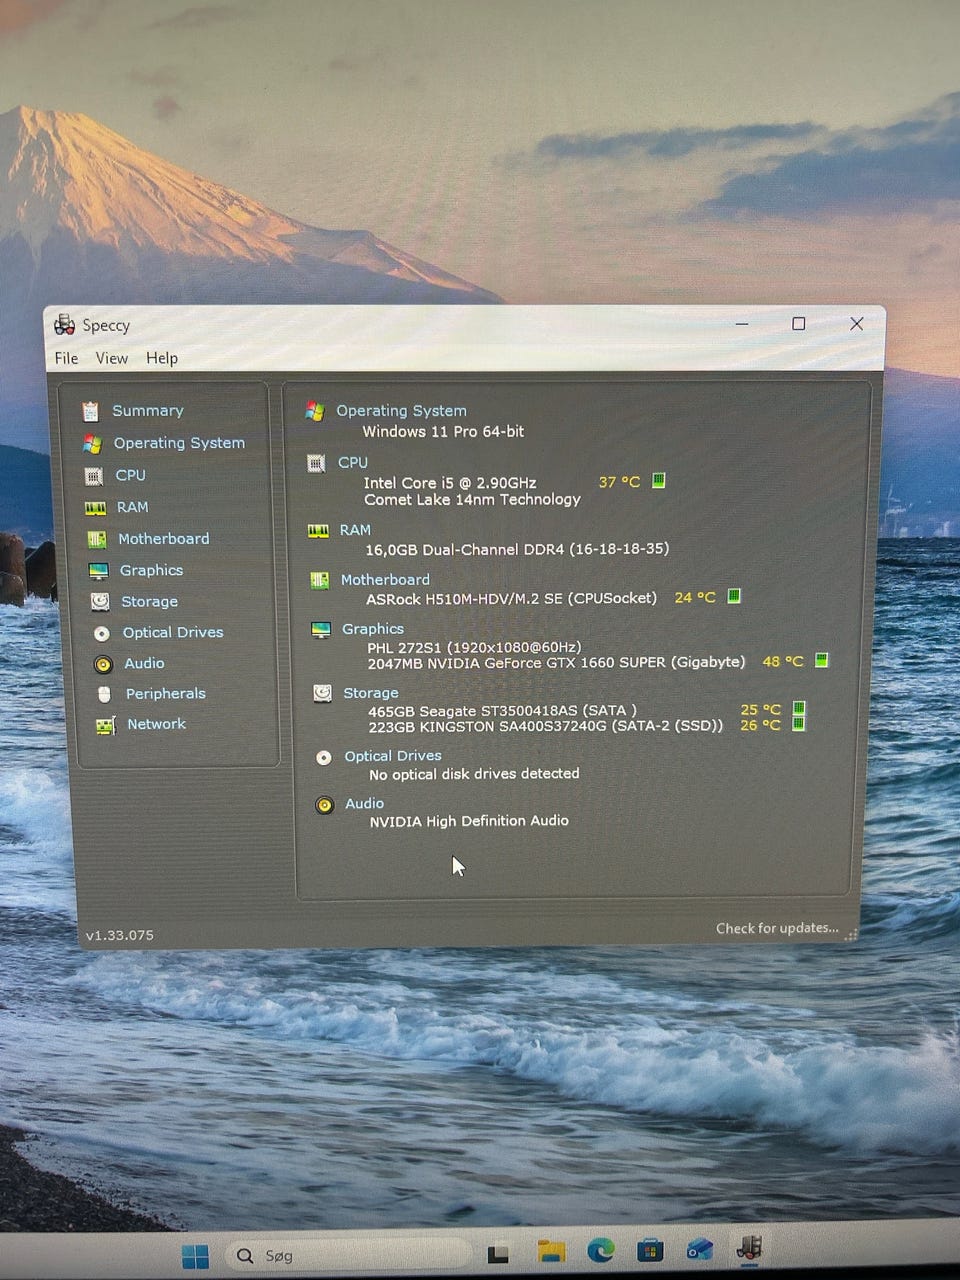Open the View menu
The height and width of the screenshot is (1280, 960).
point(111,358)
